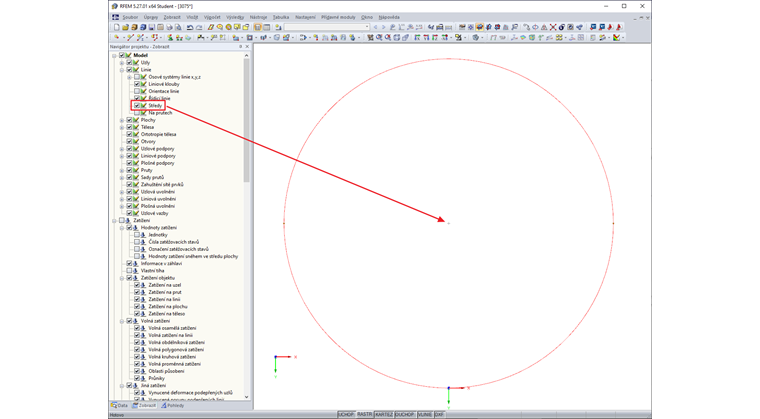The height and width of the screenshot is (419, 760).
Task: Enable the Jednotky checkbox
Action: (137, 235)
